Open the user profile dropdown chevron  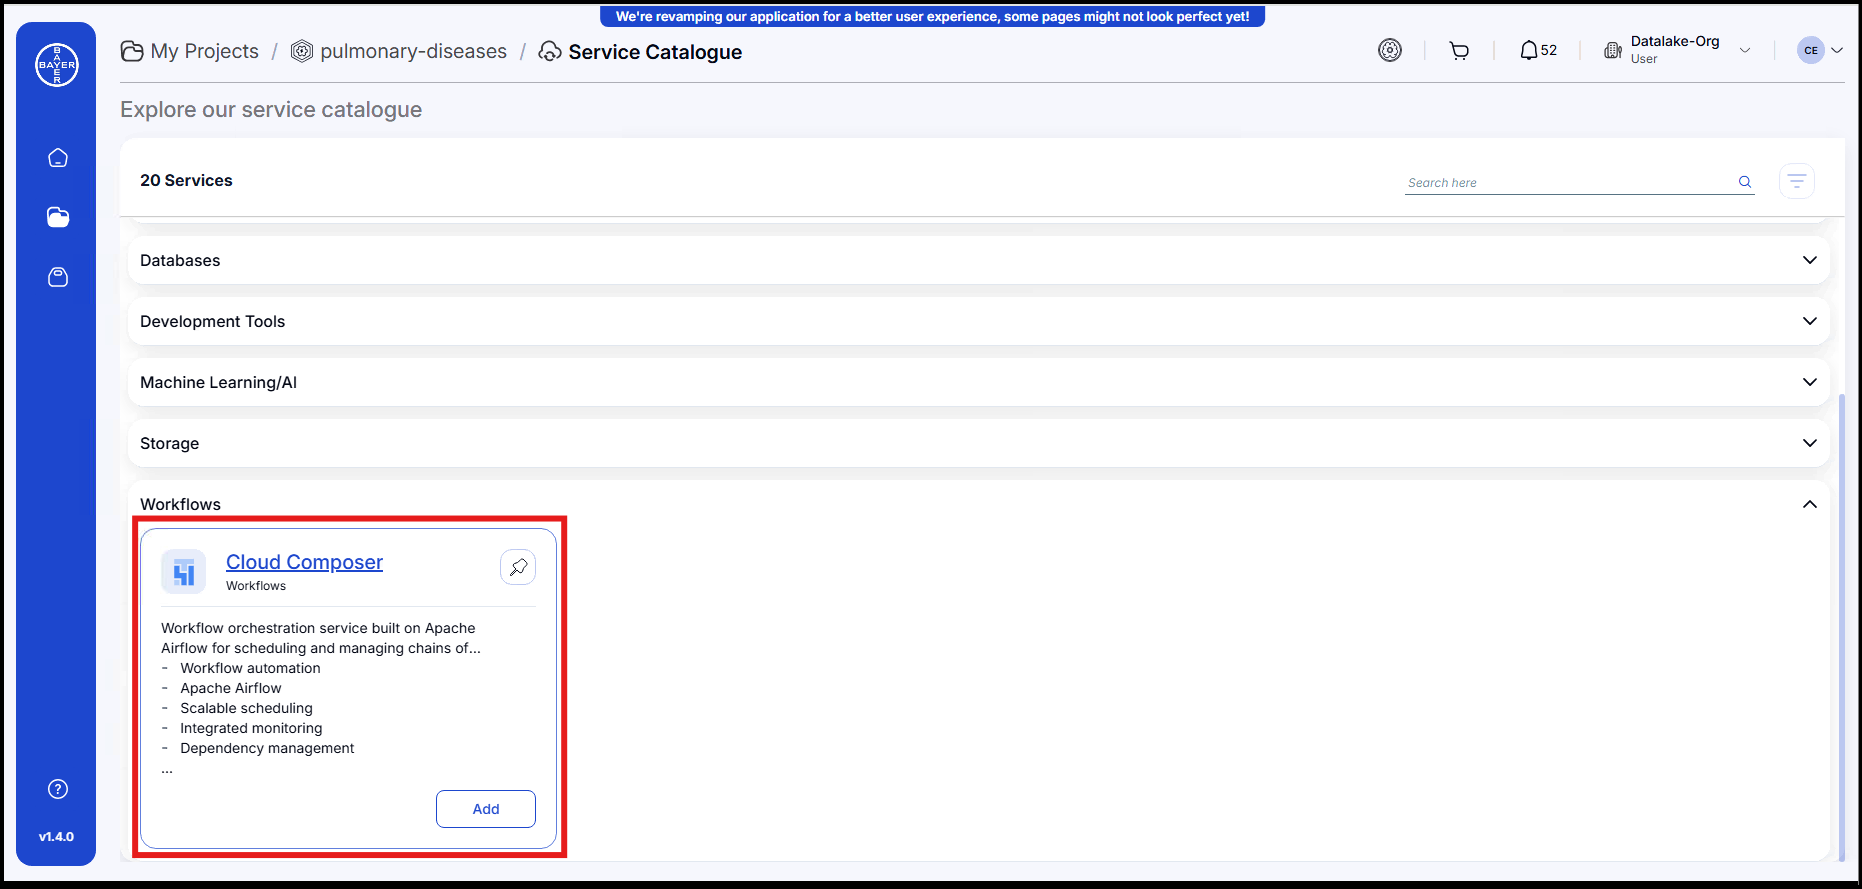click(x=1837, y=50)
